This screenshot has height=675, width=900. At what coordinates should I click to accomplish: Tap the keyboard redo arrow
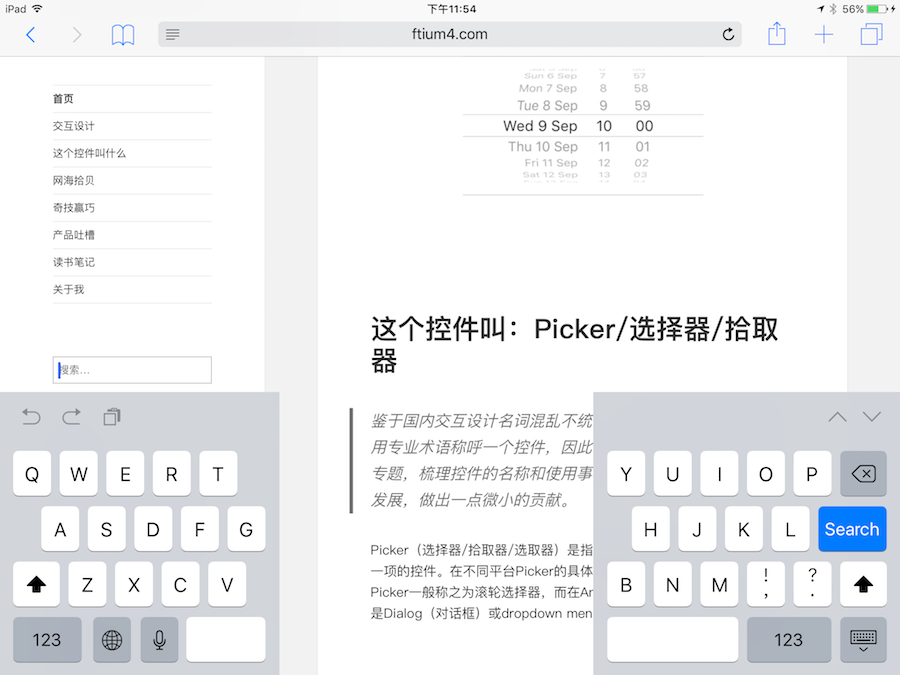coord(71,417)
